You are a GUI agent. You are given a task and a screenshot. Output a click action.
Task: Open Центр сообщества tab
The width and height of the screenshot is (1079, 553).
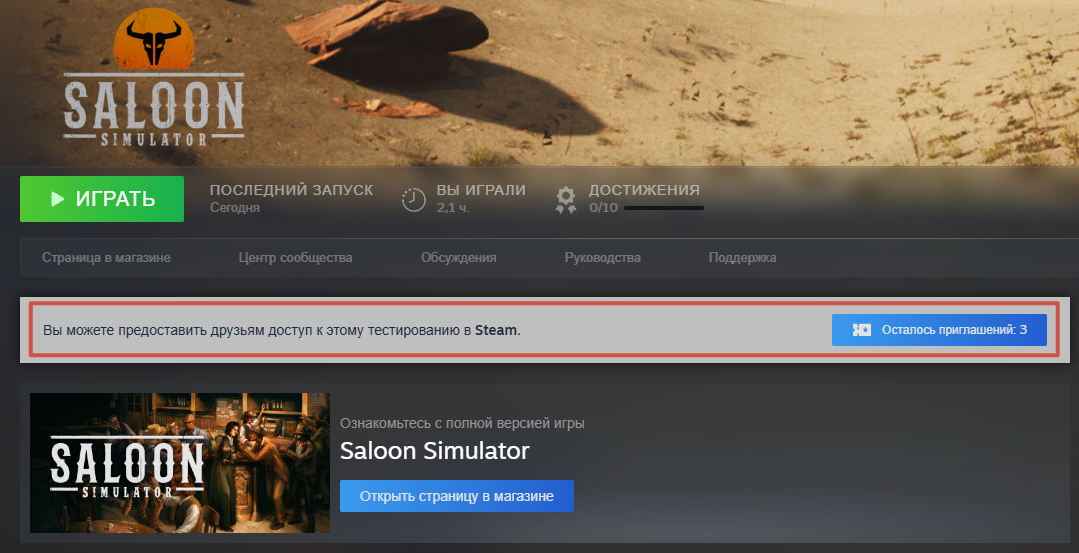(295, 258)
